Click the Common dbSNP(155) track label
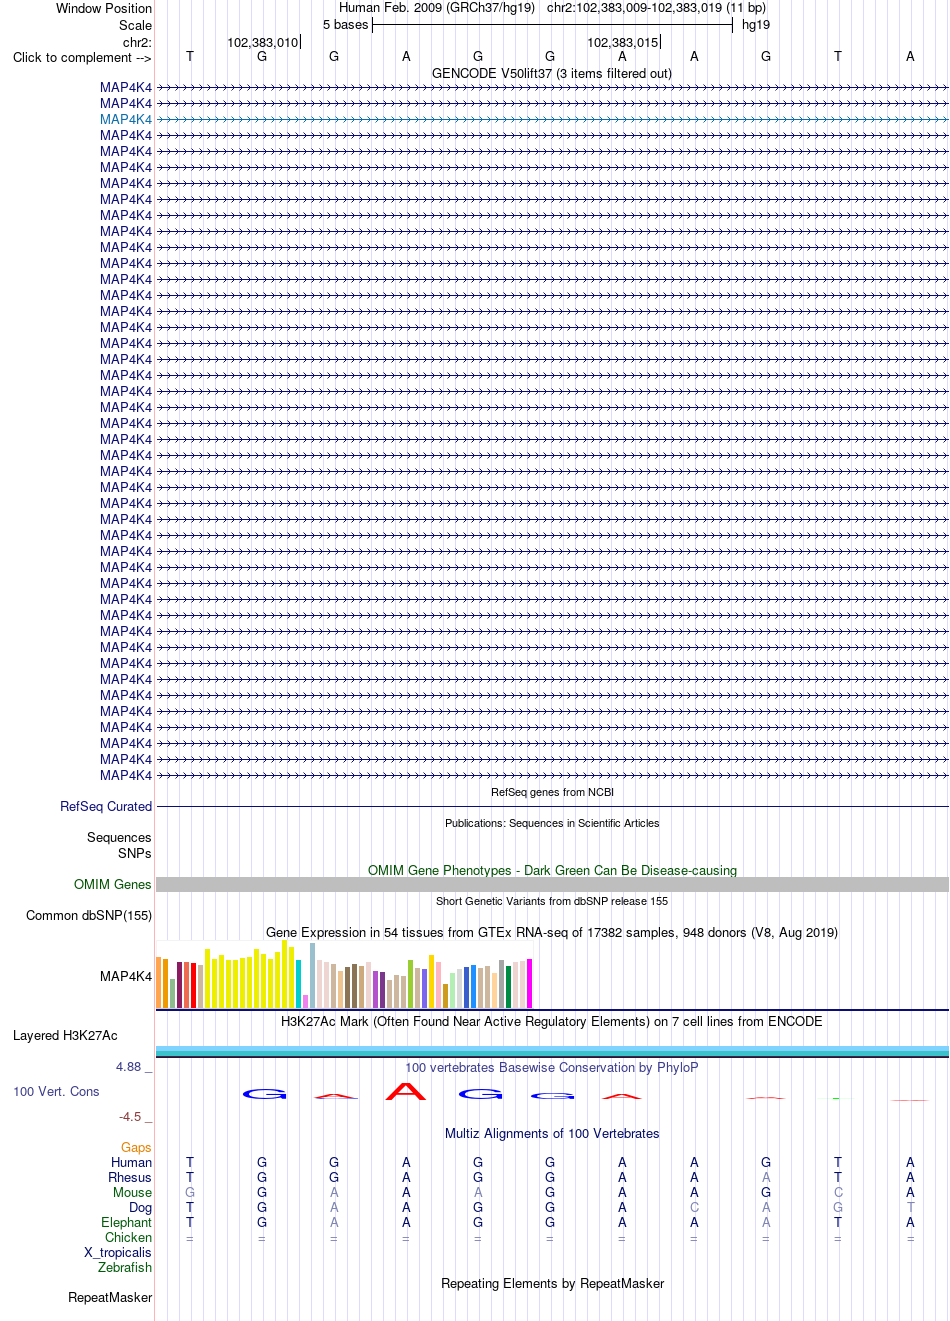This screenshot has width=950, height=1321. [89, 916]
